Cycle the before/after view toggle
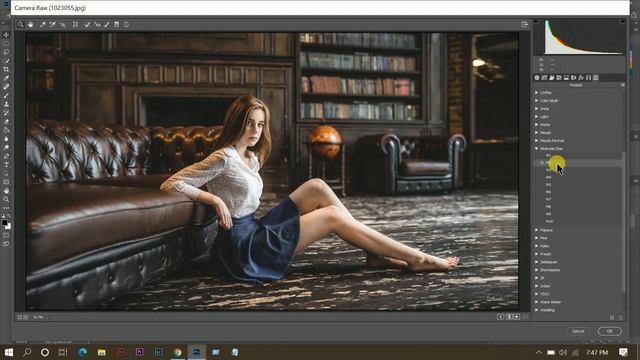Image resolution: width=640 pixels, height=360 pixels. pyautogui.click(x=501, y=317)
